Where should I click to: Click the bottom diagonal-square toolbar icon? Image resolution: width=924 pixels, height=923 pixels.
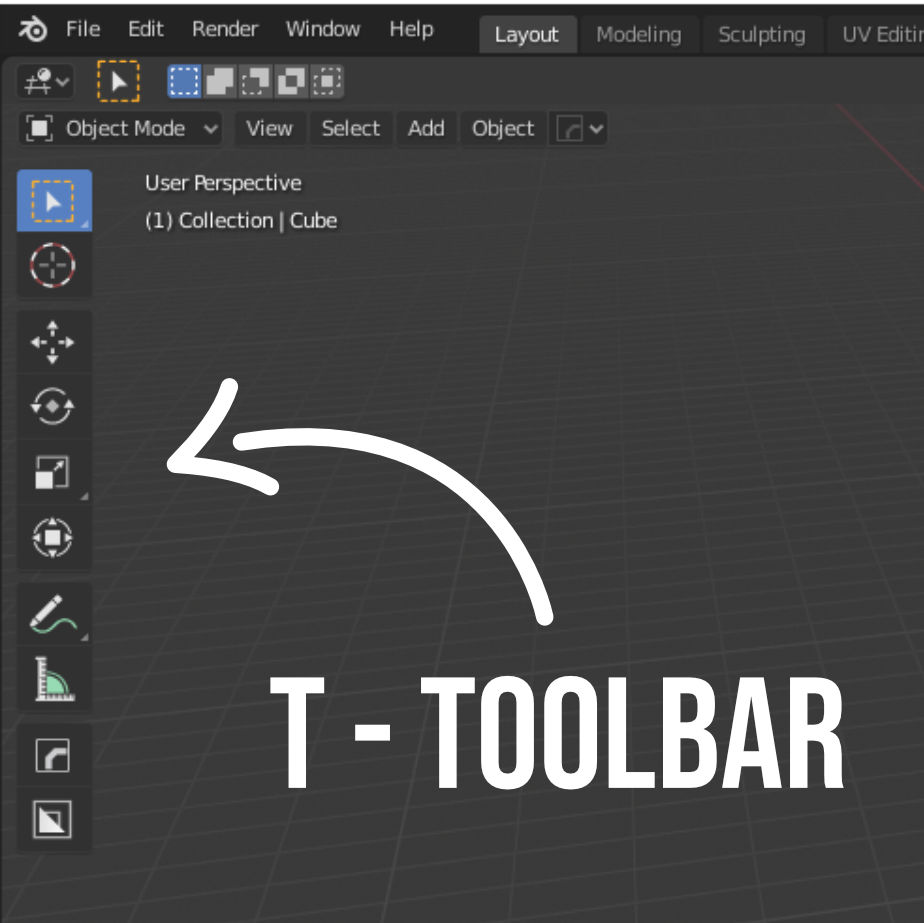53,820
